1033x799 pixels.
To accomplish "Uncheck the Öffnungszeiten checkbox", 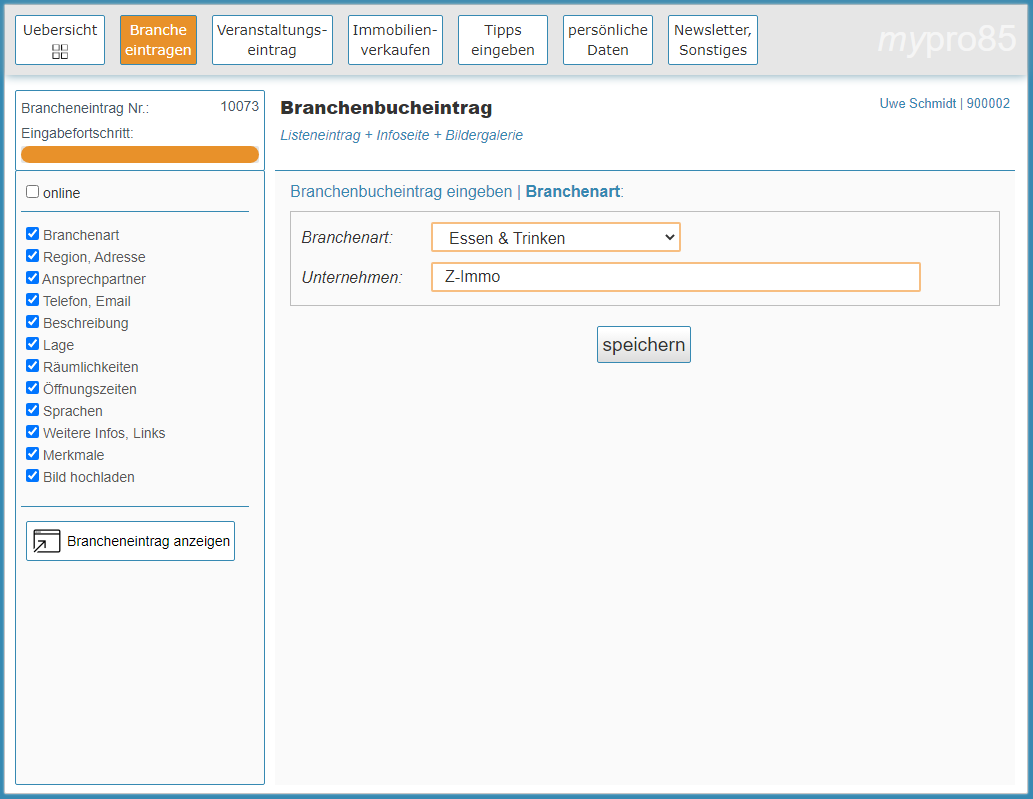I will [x=33, y=388].
